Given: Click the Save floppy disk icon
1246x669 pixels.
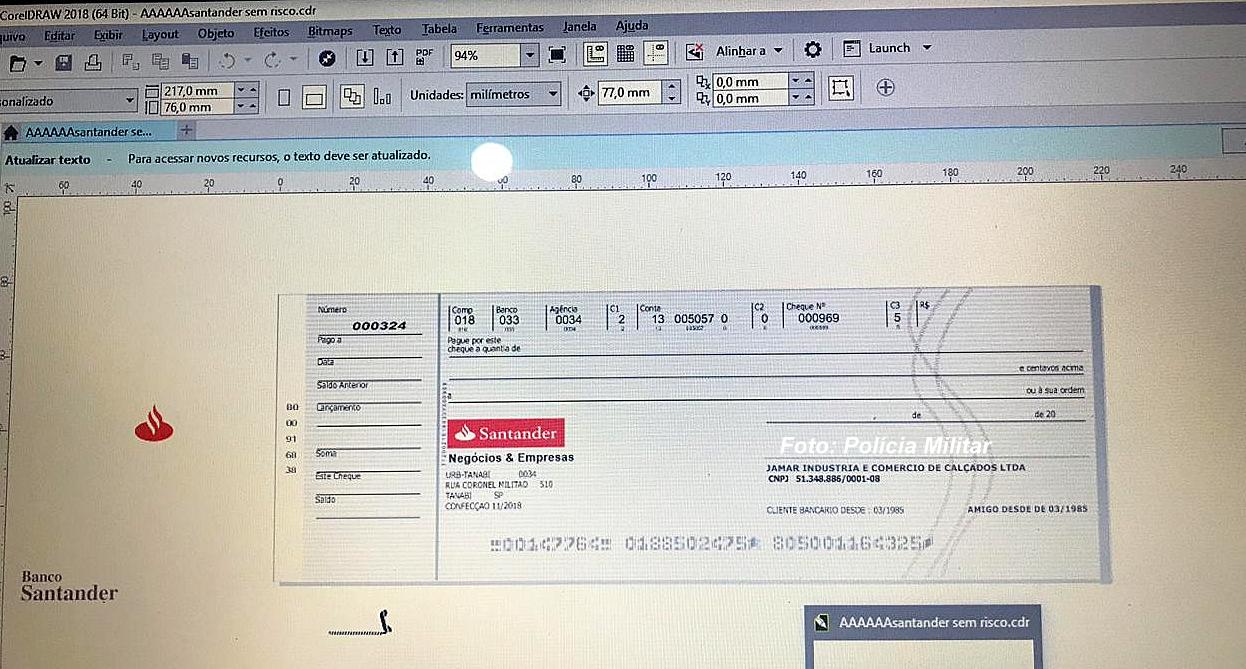Looking at the screenshot, I should [63, 62].
